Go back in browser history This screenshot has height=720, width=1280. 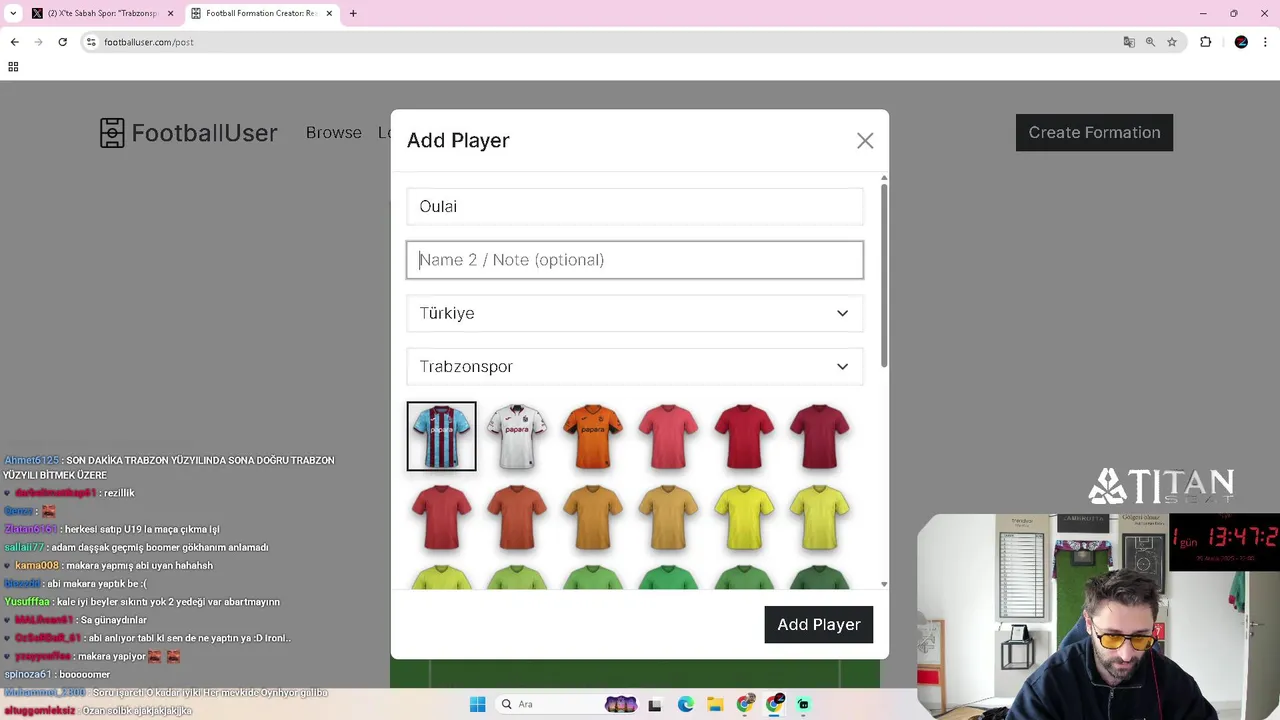(x=14, y=42)
